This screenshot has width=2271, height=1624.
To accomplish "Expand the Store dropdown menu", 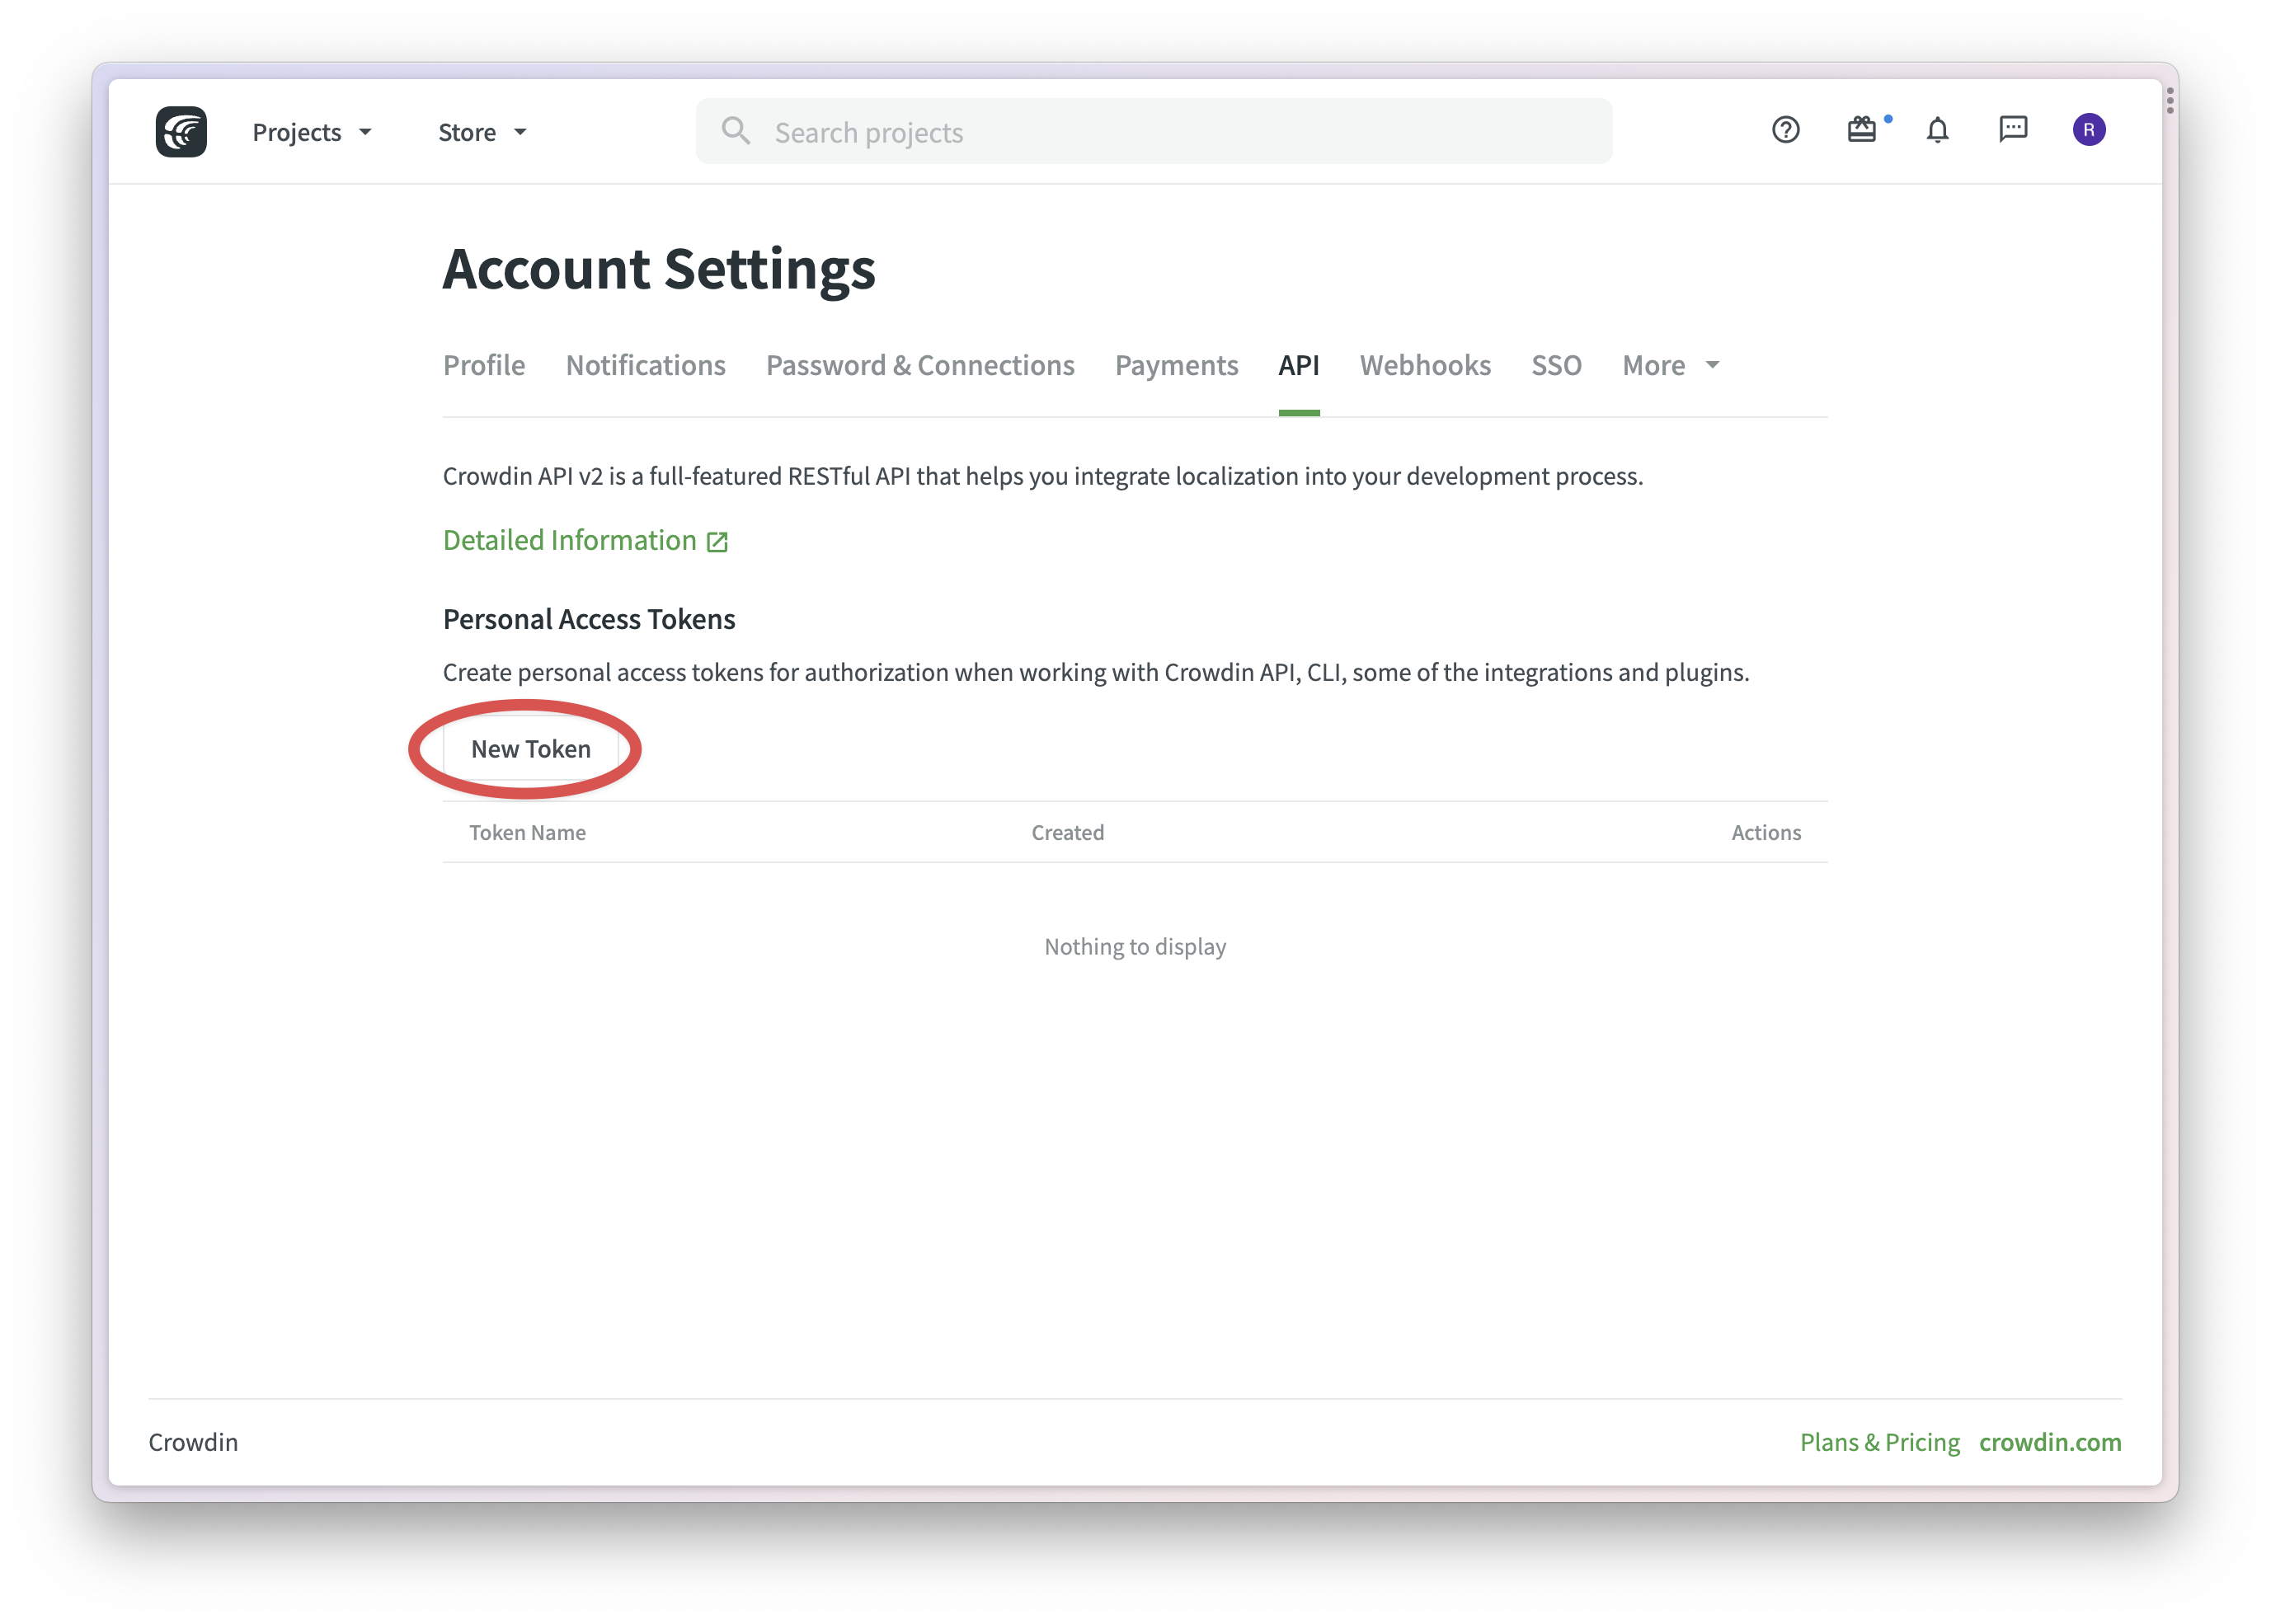I will coord(482,132).
